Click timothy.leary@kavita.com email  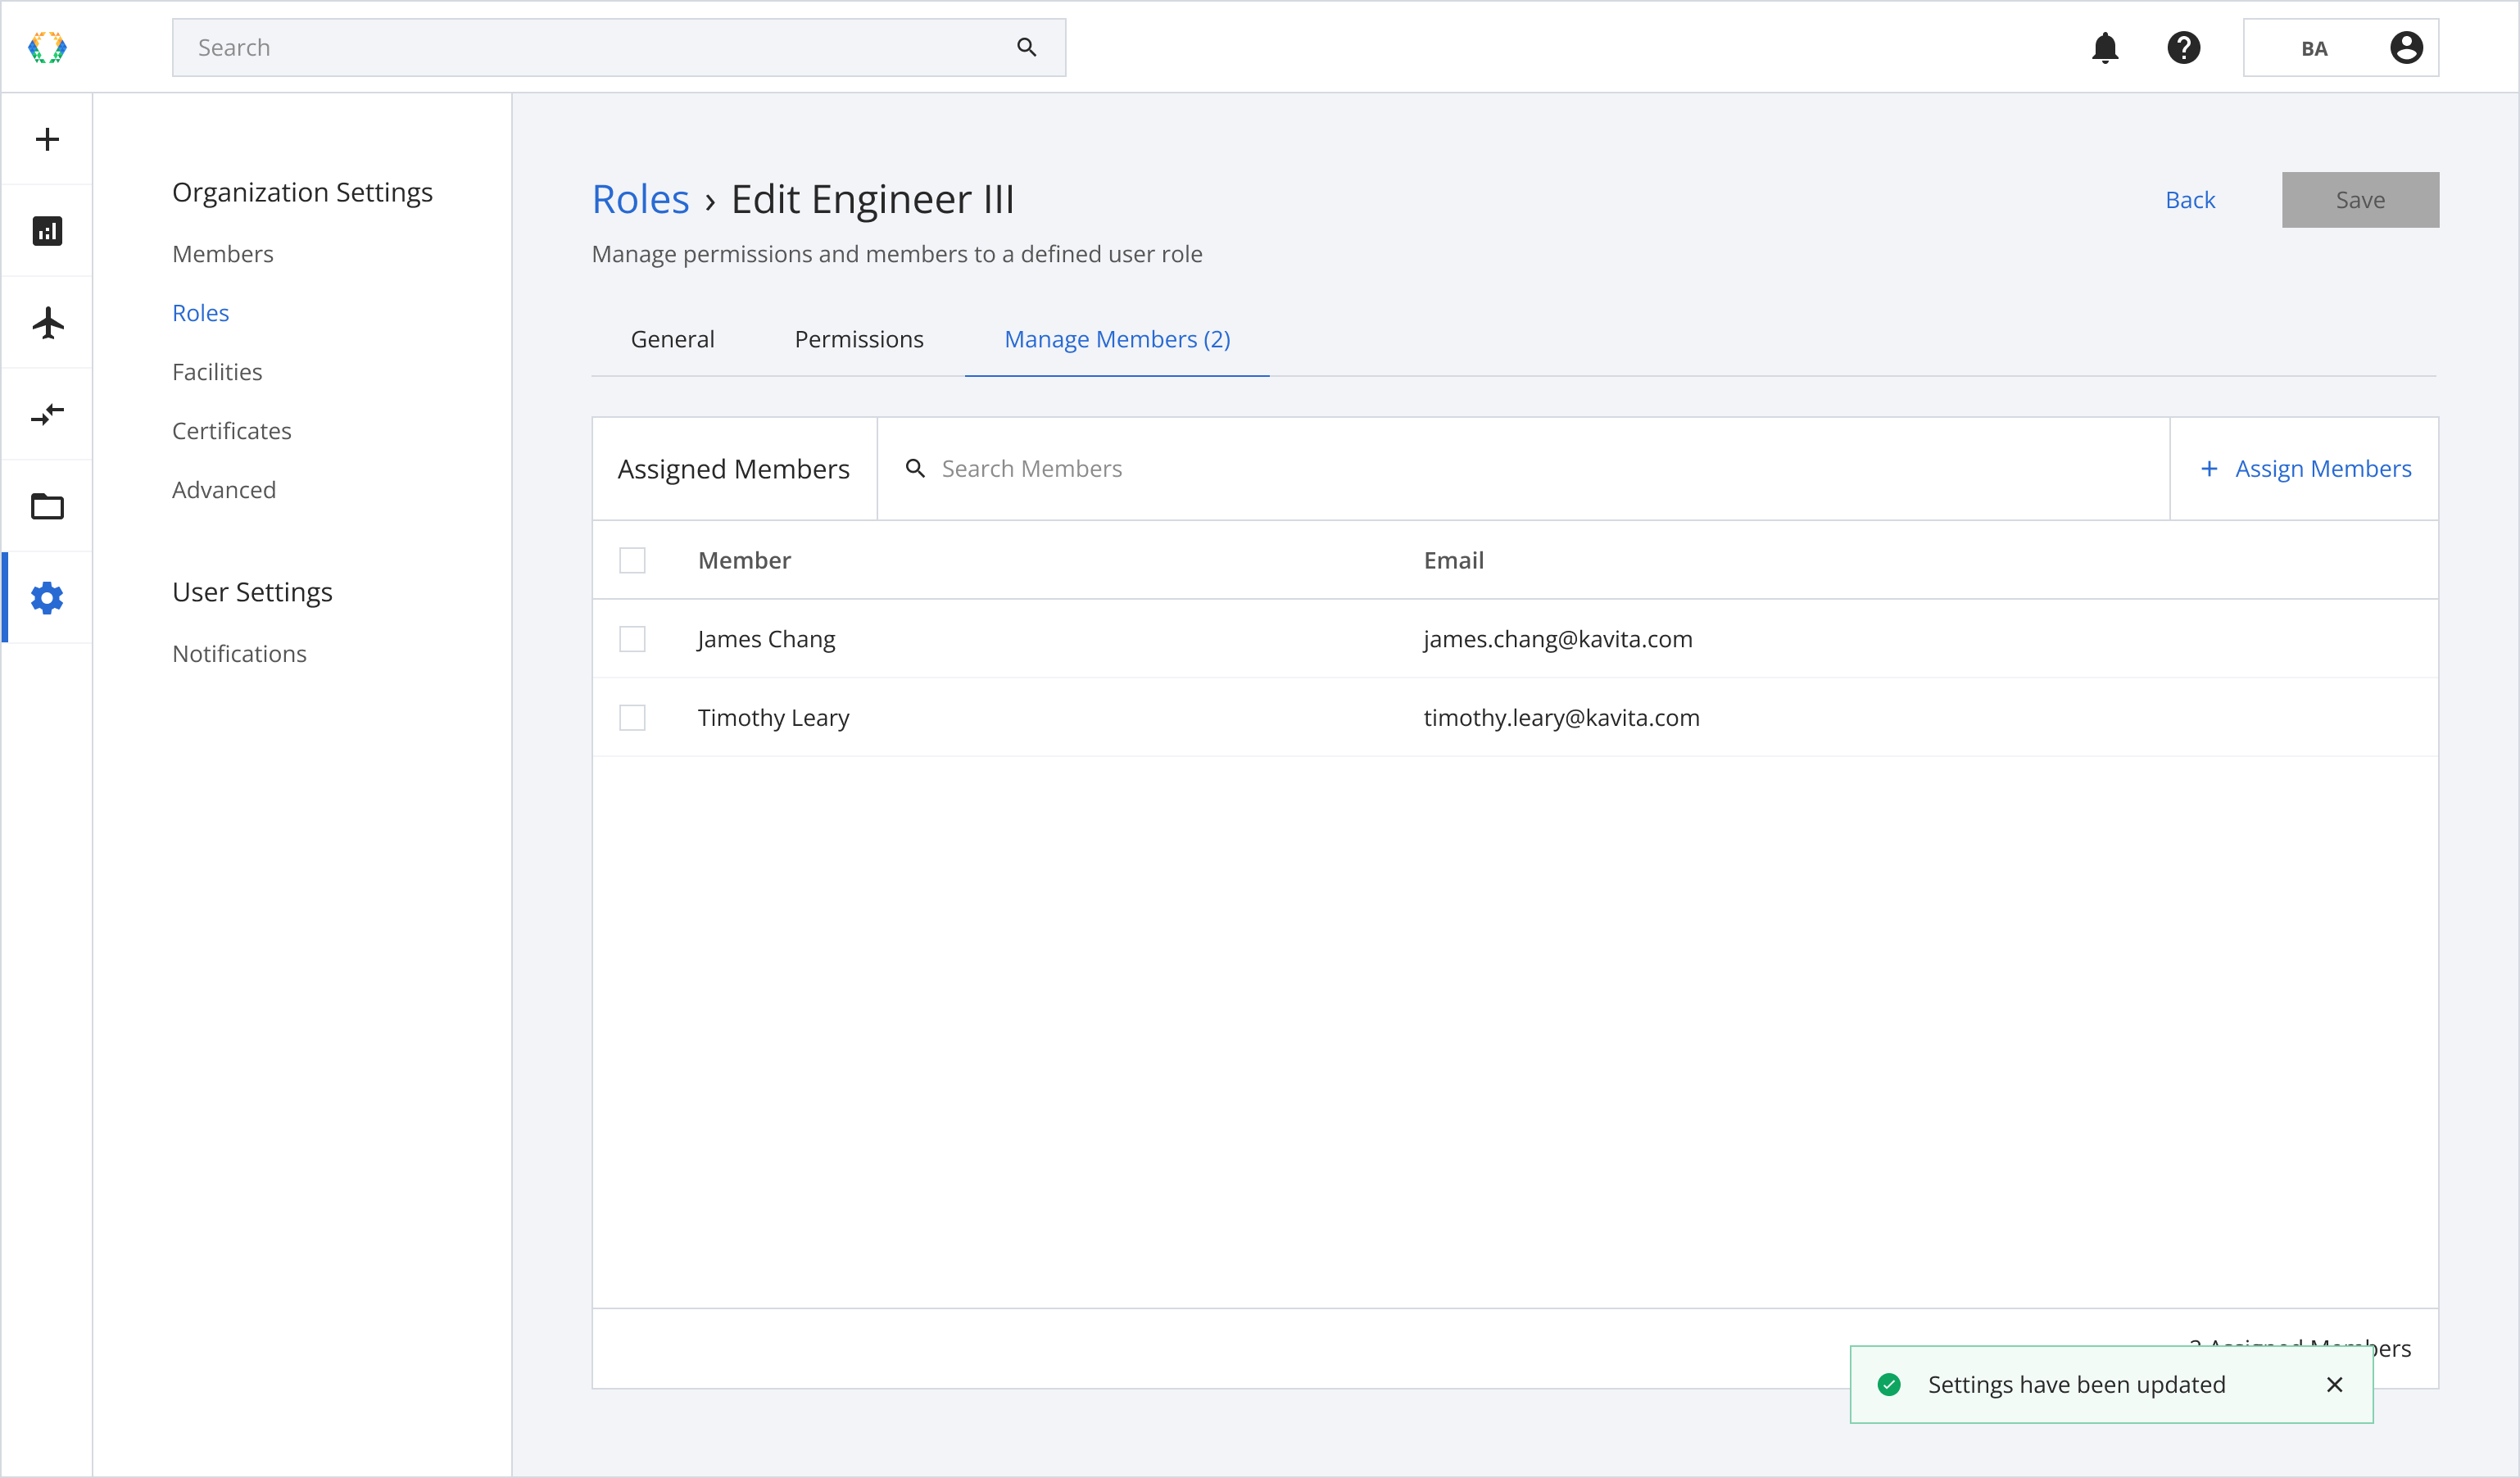coord(1561,717)
